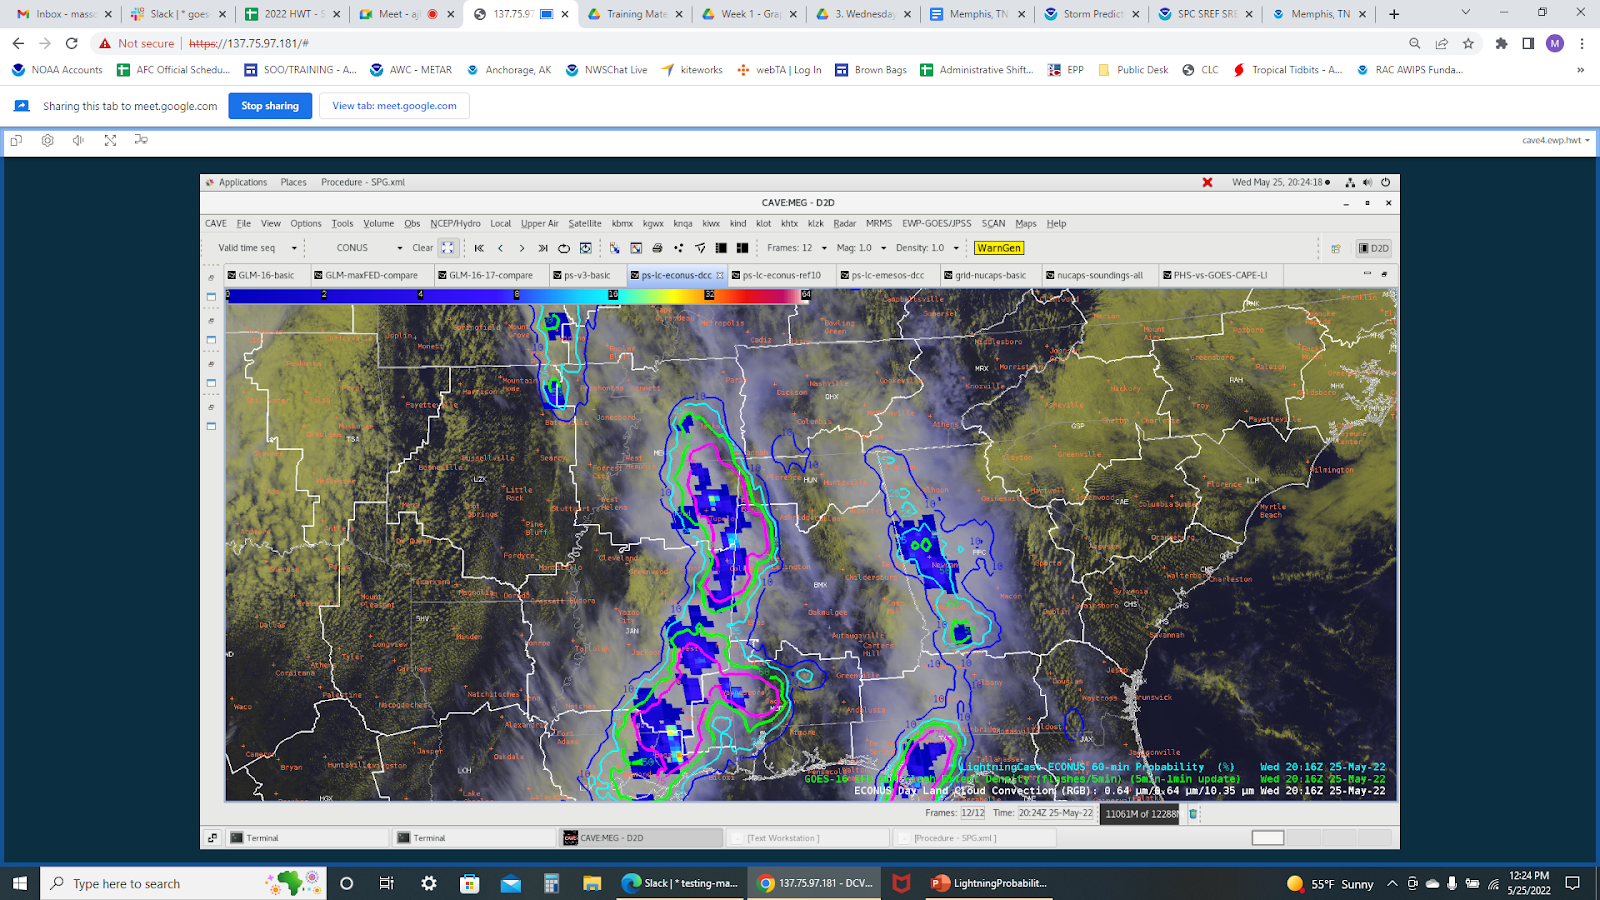Toggle the D2D perspective button
The image size is (1600, 900).
1374,248
